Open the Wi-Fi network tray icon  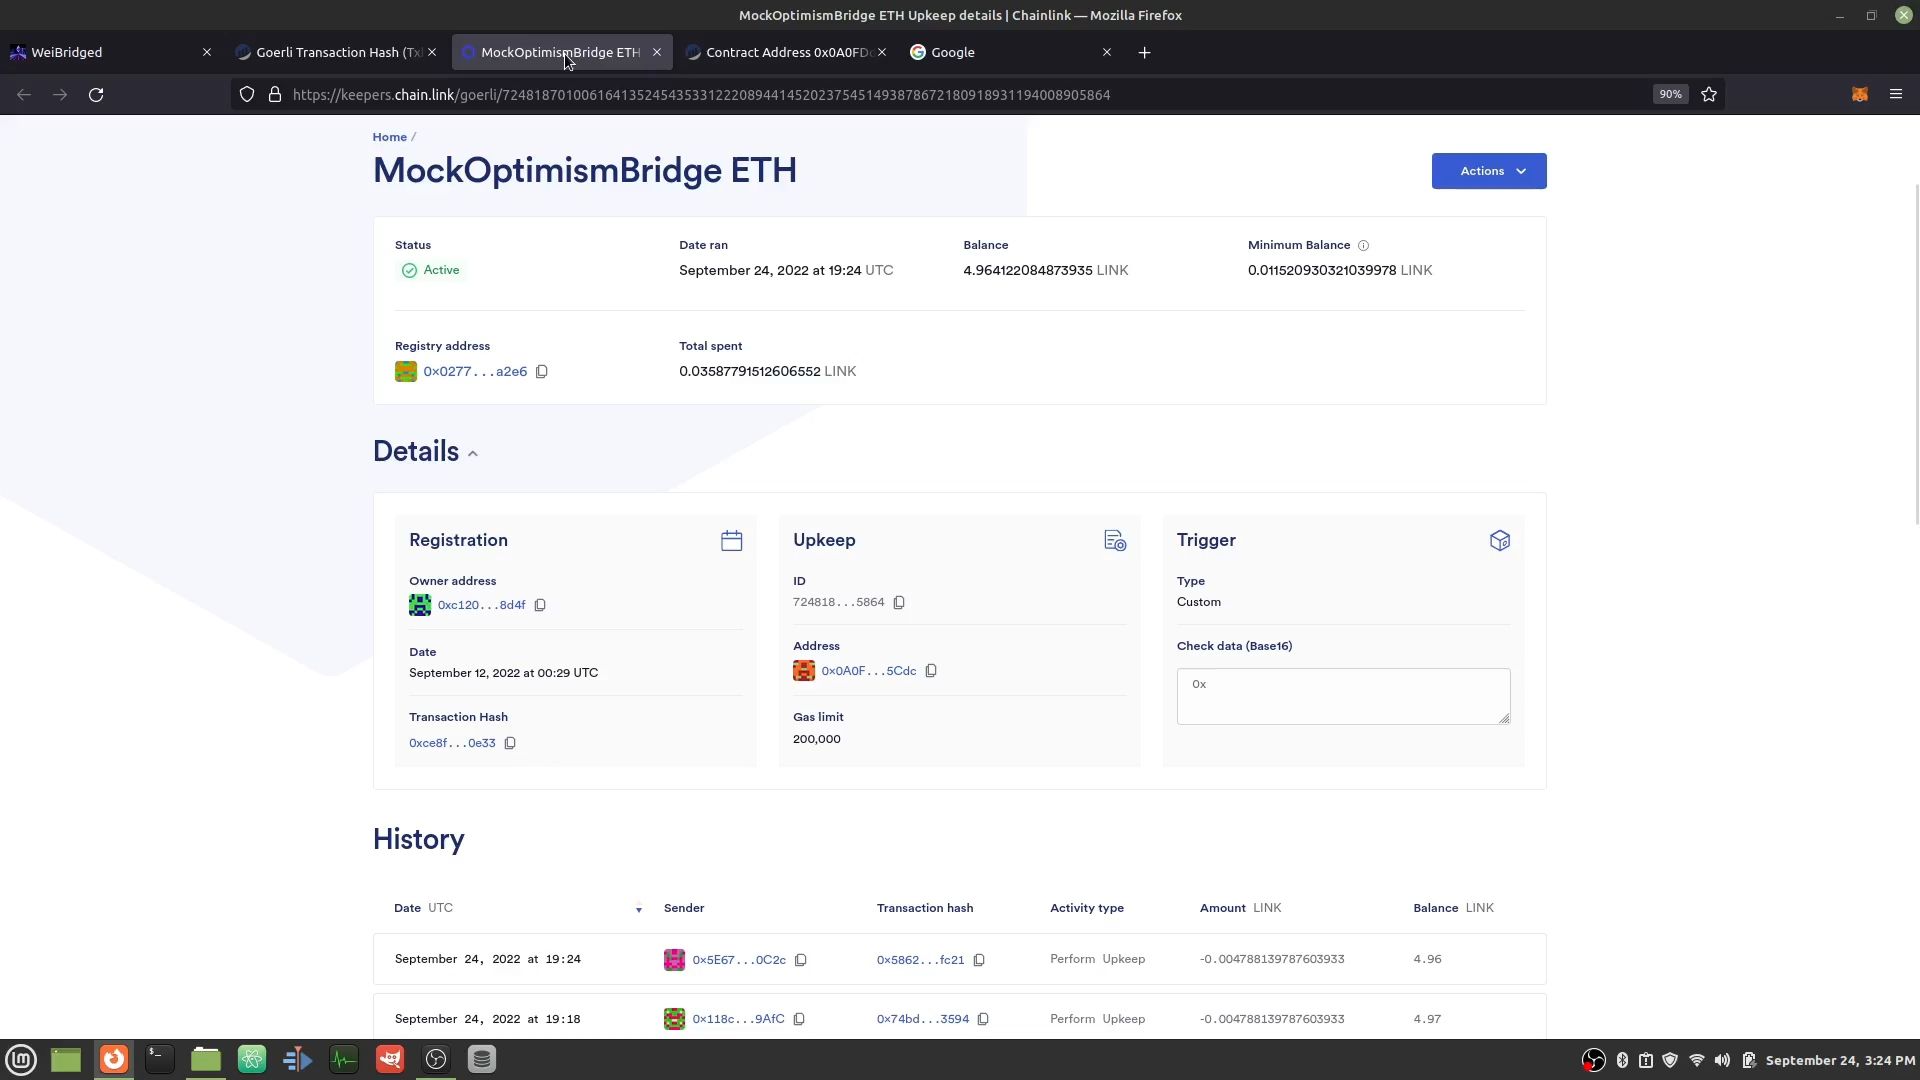tap(1697, 1061)
